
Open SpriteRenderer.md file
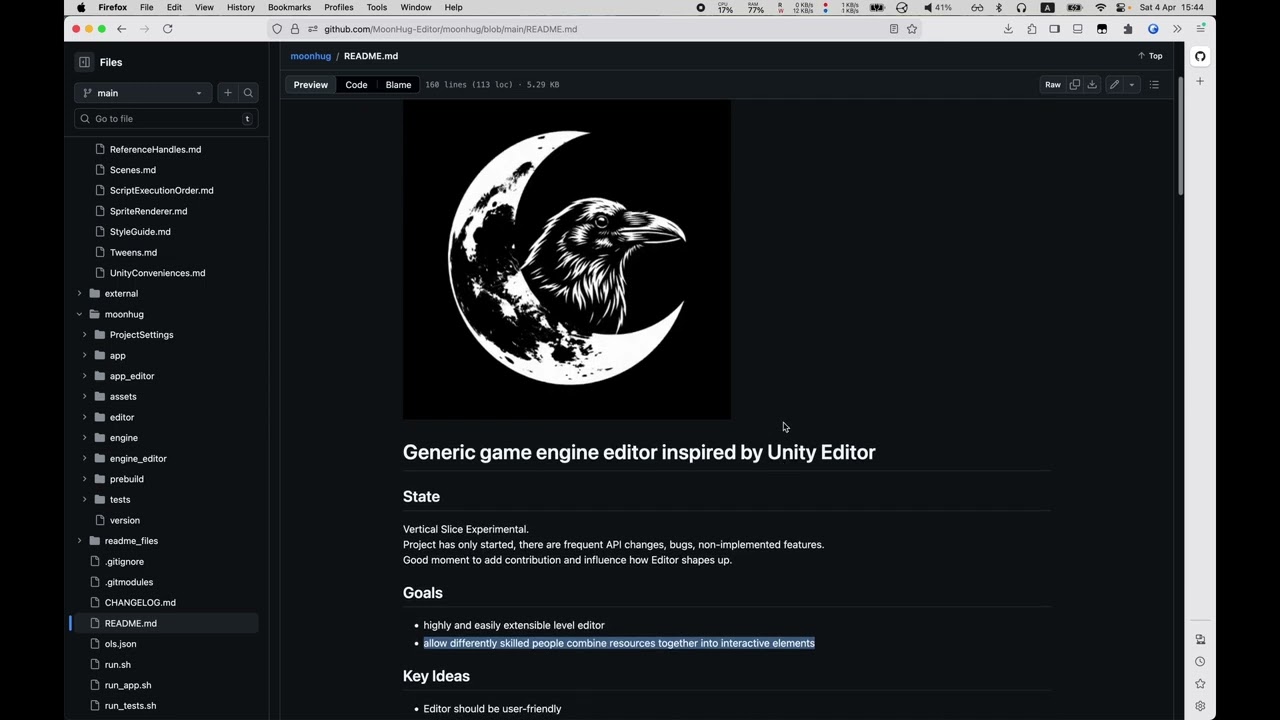[x=148, y=211]
